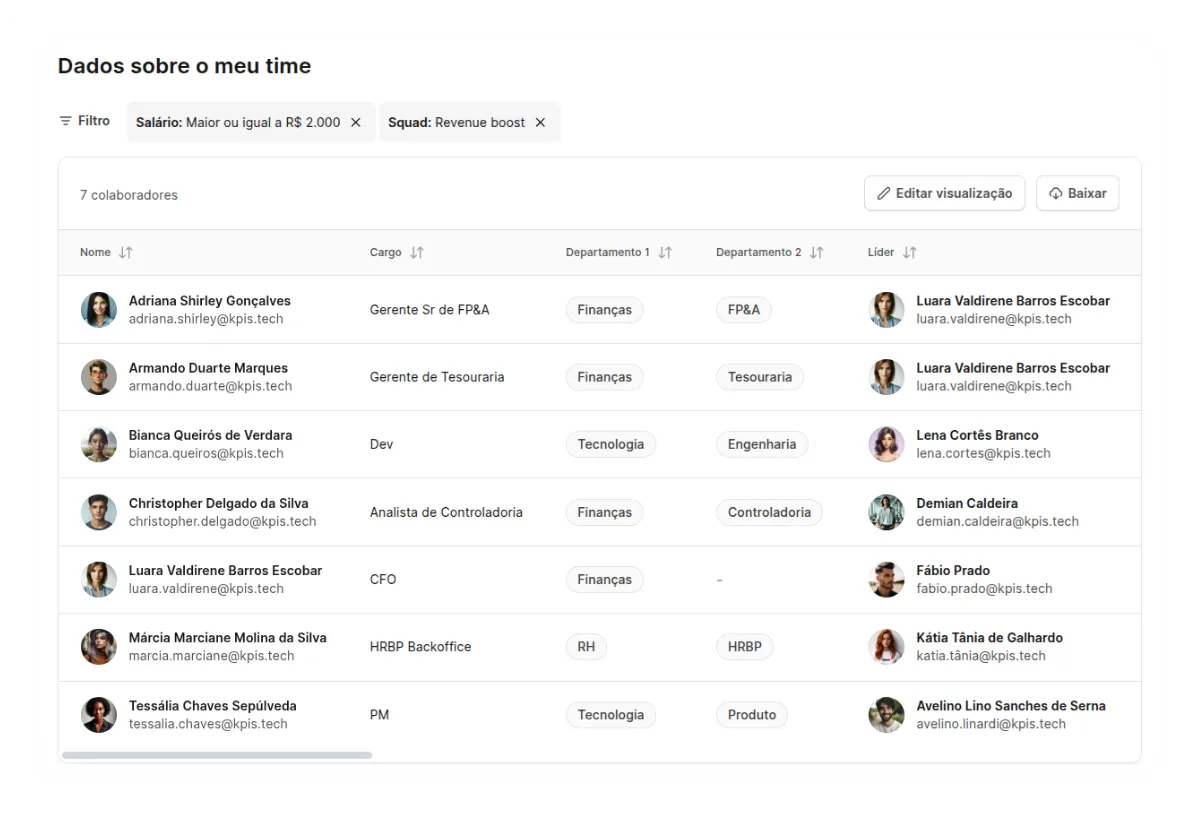Viewport: 1201px width, 816px height.
Task: Select name Tessália Chaves Sepúlveda
Action: tap(213, 706)
